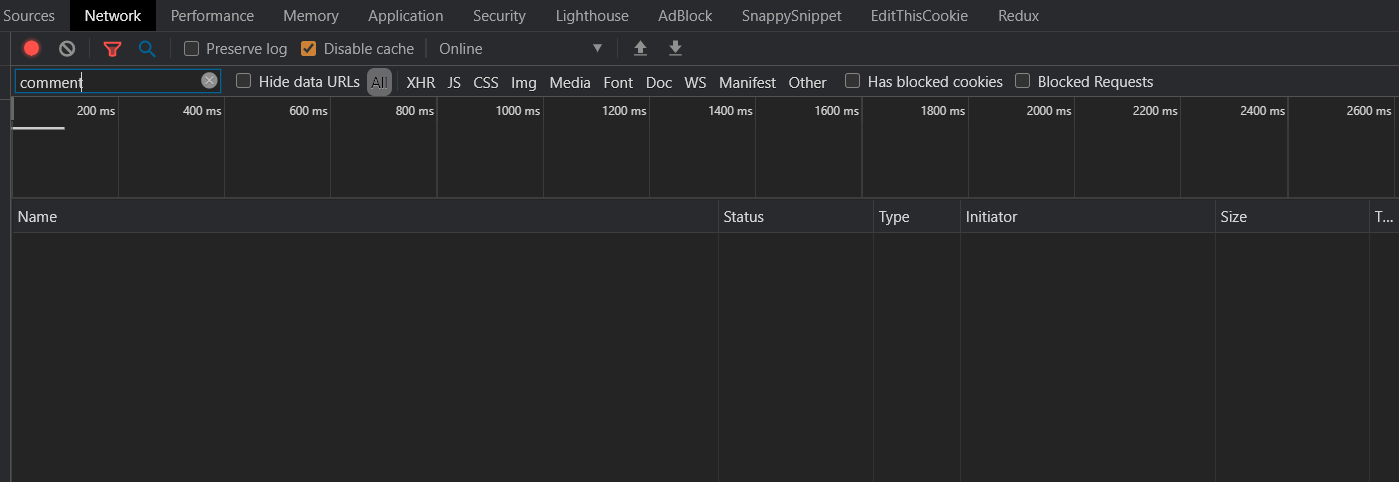The width and height of the screenshot is (1399, 482).
Task: Check the Hide data URLs option
Action: [244, 81]
